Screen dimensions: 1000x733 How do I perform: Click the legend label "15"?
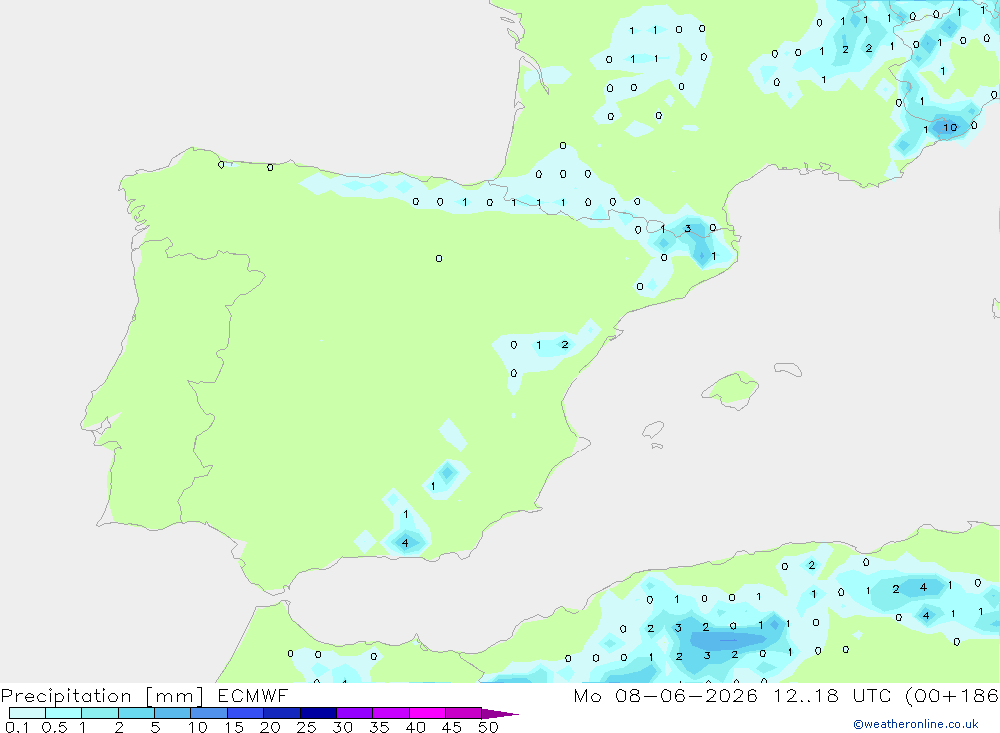coord(234,727)
